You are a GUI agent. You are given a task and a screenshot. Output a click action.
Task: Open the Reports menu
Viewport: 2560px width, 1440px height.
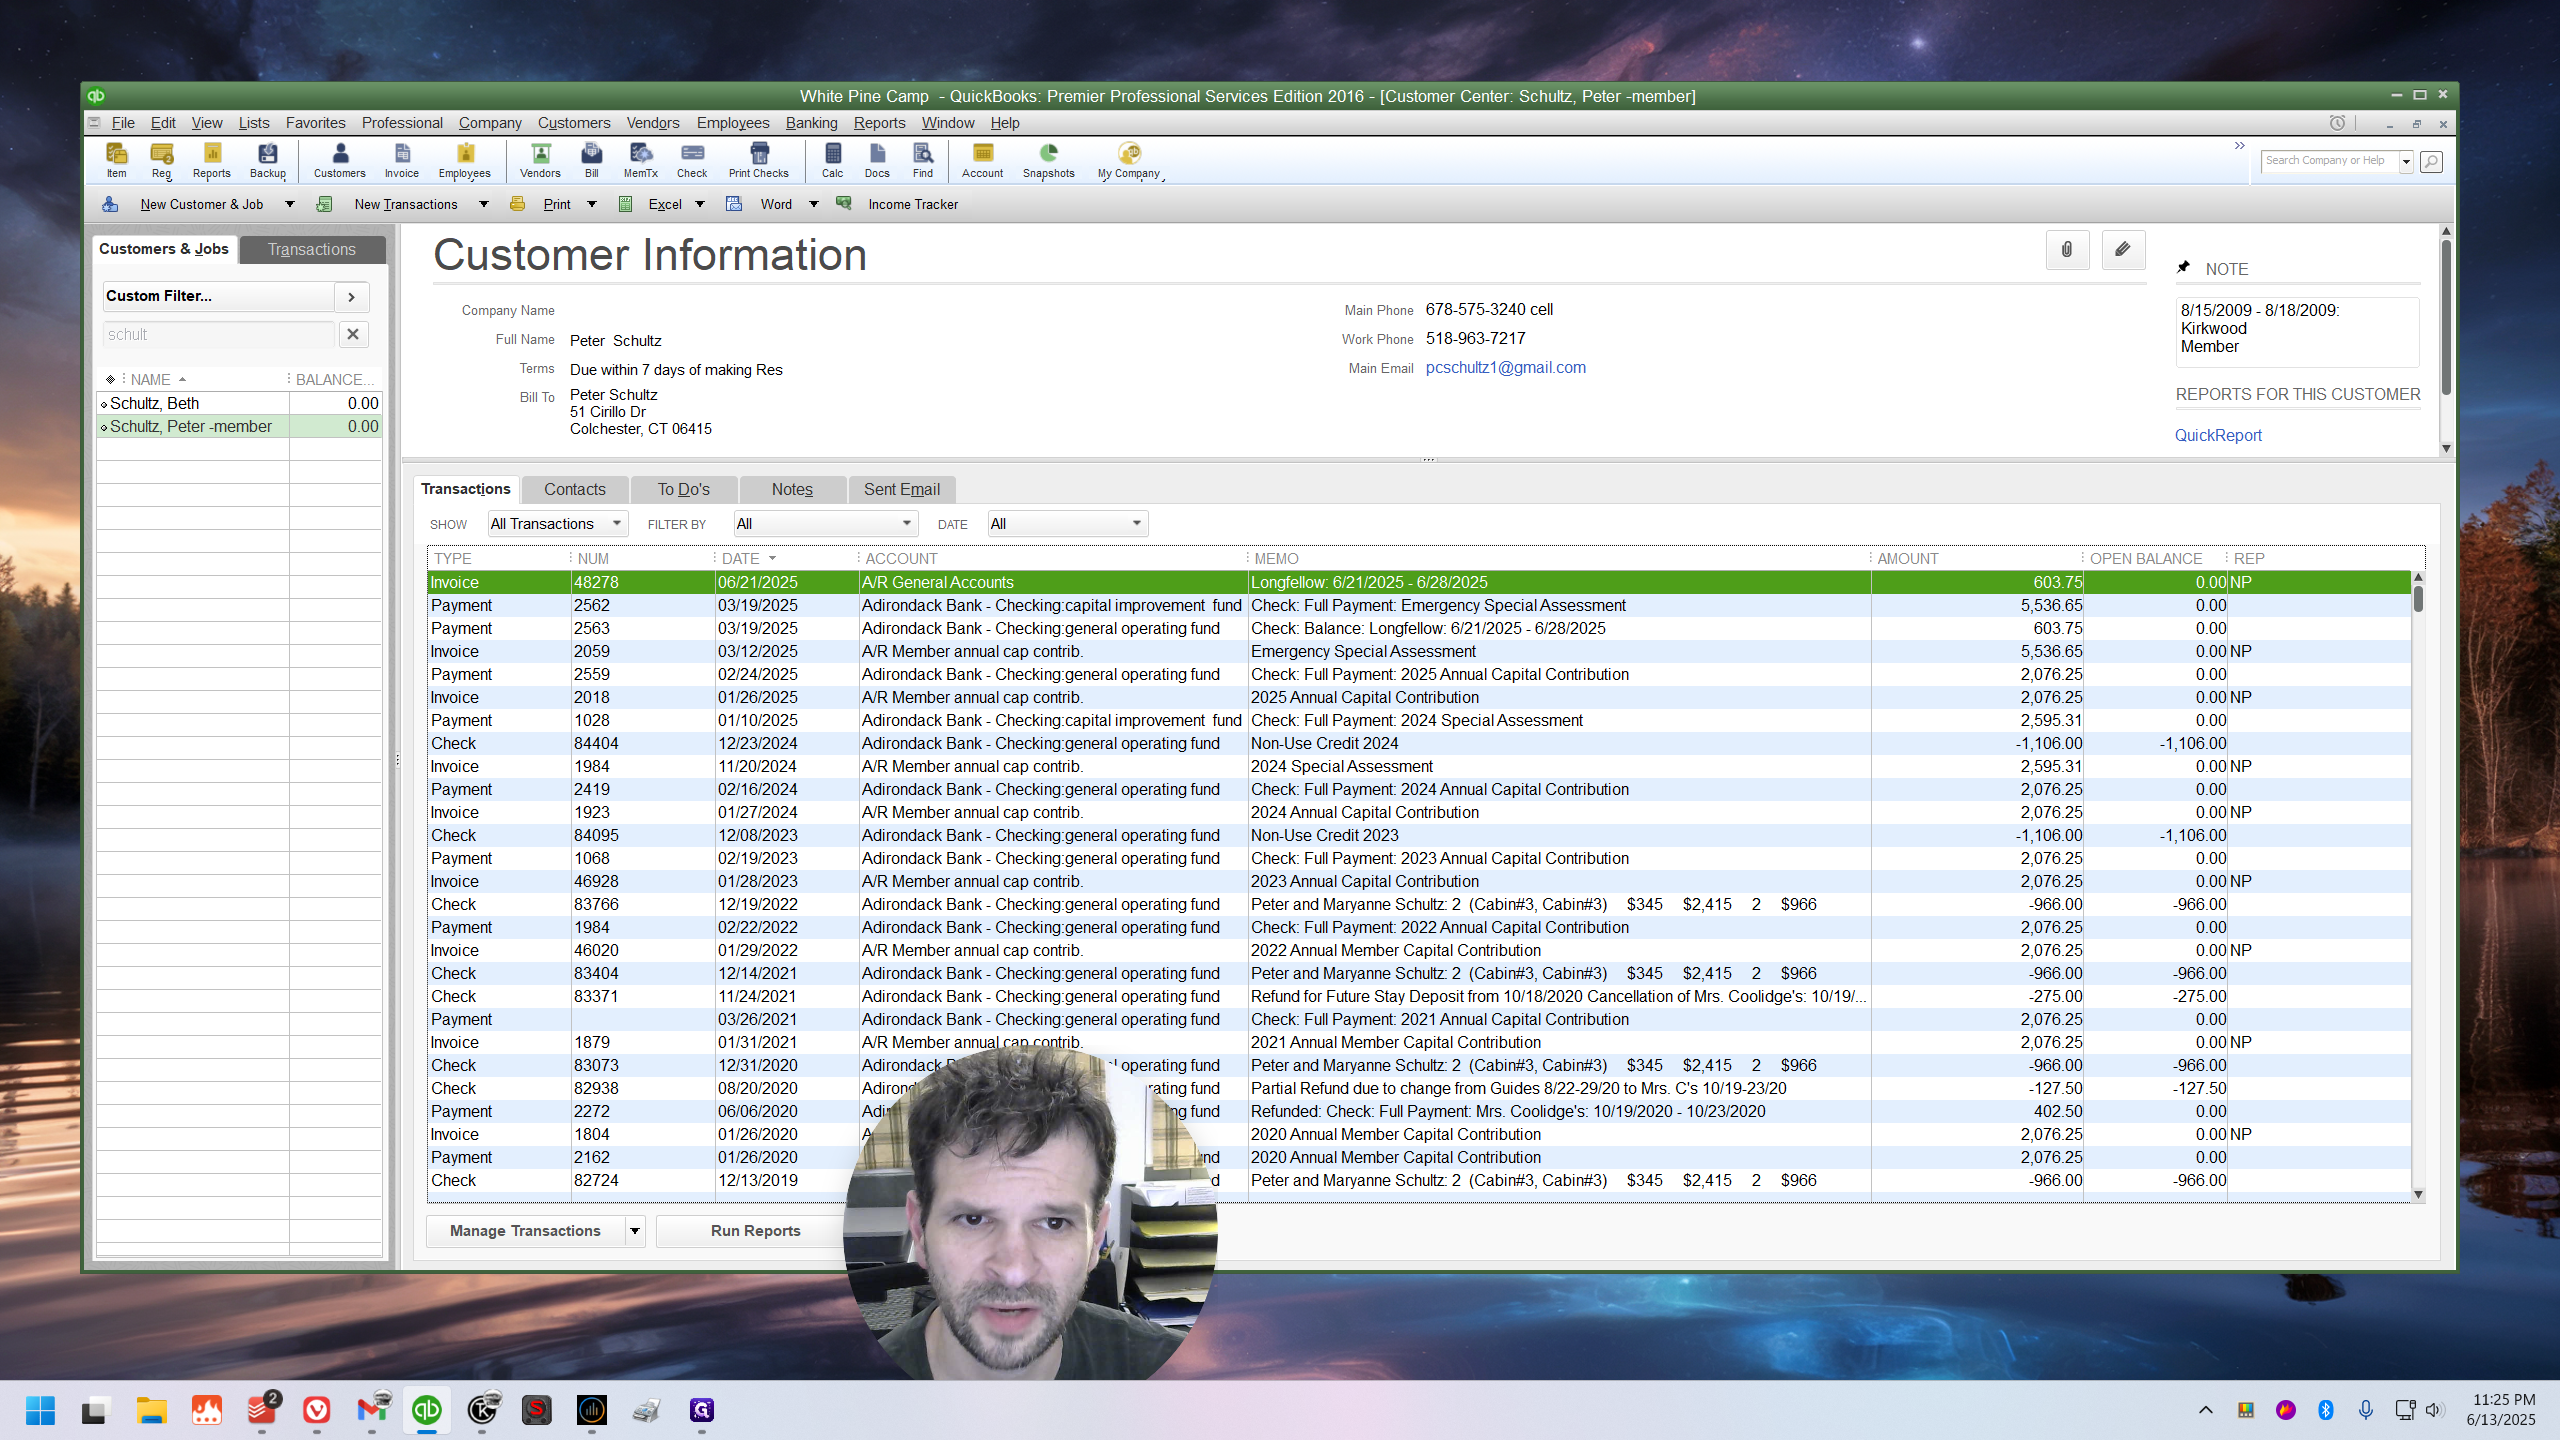click(x=879, y=123)
